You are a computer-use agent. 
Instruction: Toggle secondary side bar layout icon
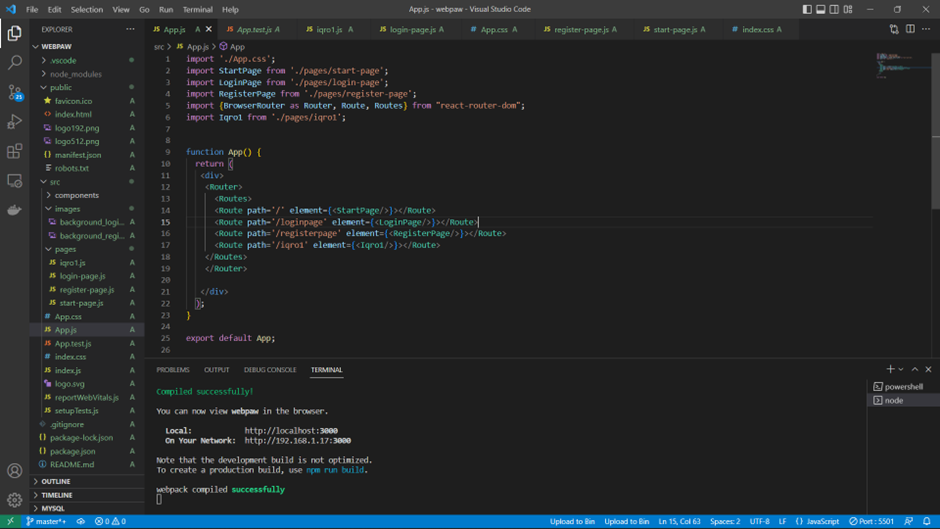pyautogui.click(x=834, y=10)
